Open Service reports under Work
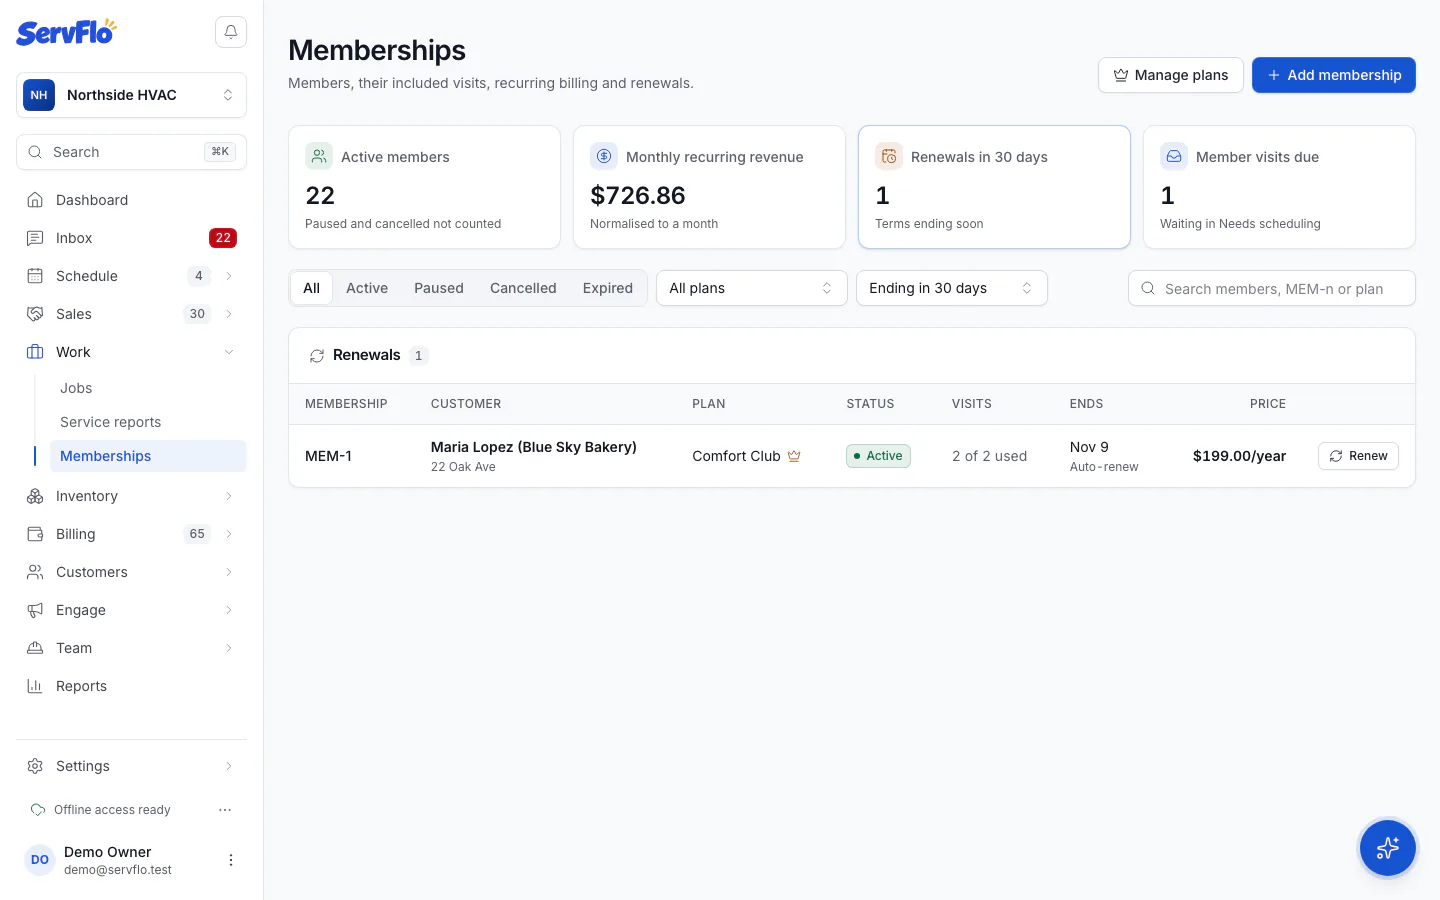1440x900 pixels. pyautogui.click(x=148, y=422)
